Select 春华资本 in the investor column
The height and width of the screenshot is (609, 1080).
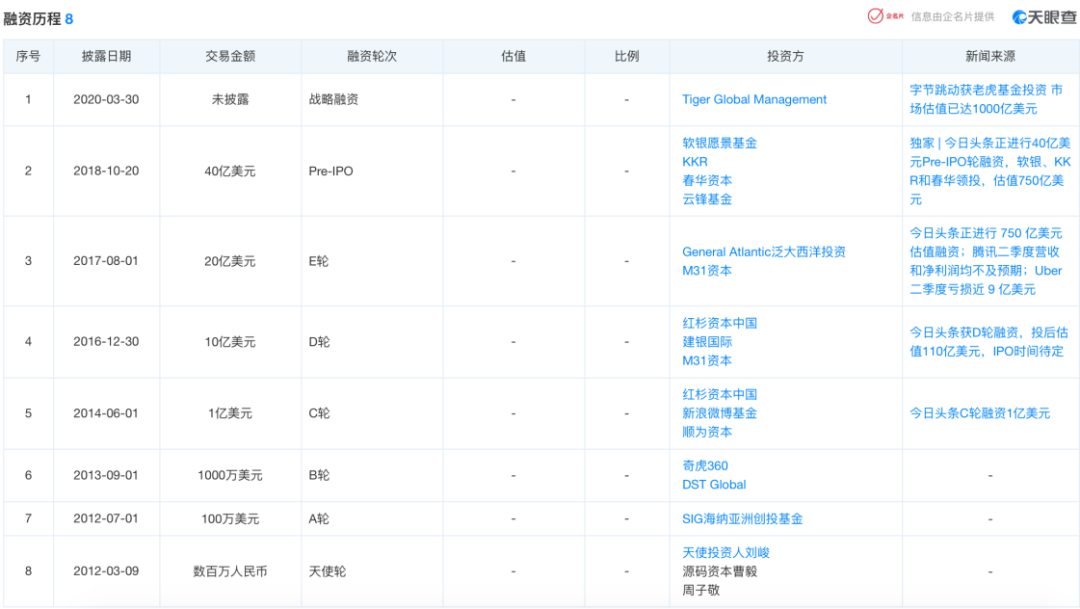pyautogui.click(x=706, y=180)
